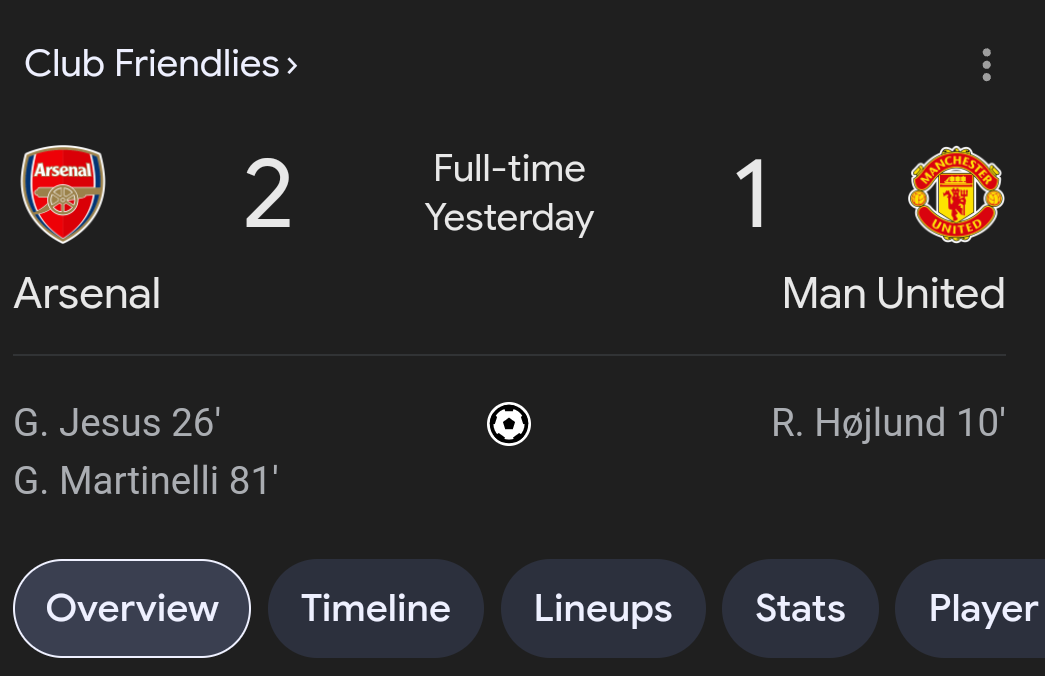Image resolution: width=1045 pixels, height=676 pixels.
Task: Open the Lineups tab
Action: [x=603, y=608]
